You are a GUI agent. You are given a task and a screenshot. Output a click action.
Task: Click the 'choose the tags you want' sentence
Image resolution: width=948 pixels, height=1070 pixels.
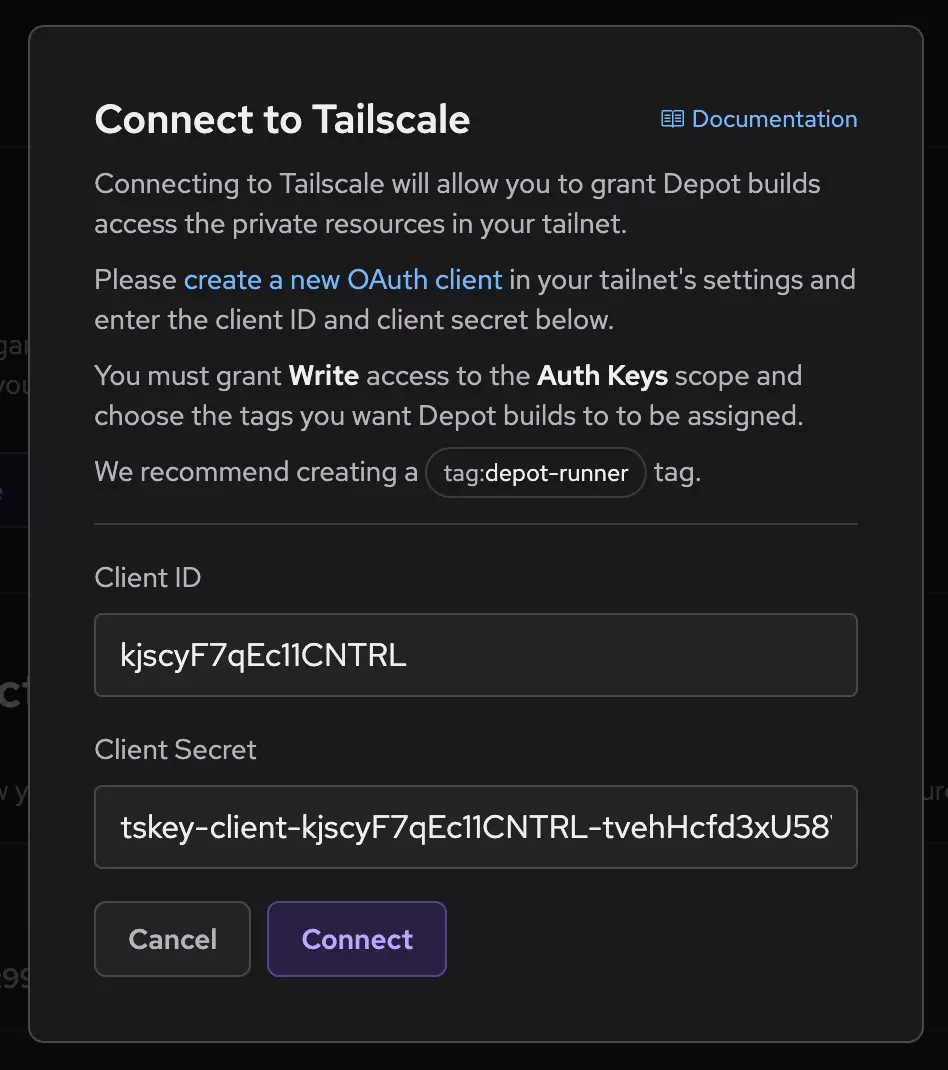[x=448, y=416]
